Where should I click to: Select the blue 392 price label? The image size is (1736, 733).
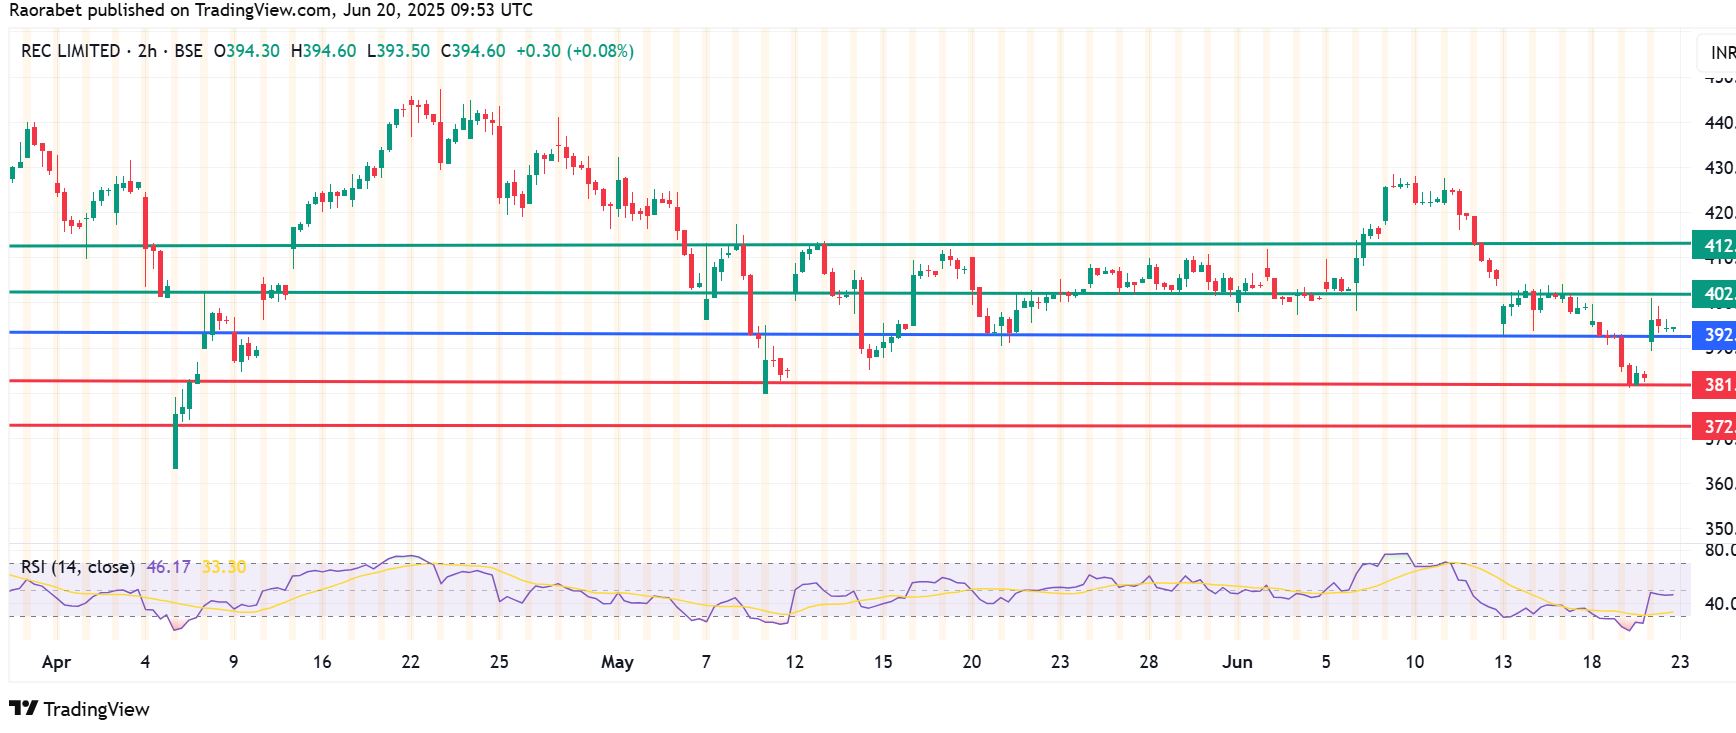pyautogui.click(x=1714, y=335)
